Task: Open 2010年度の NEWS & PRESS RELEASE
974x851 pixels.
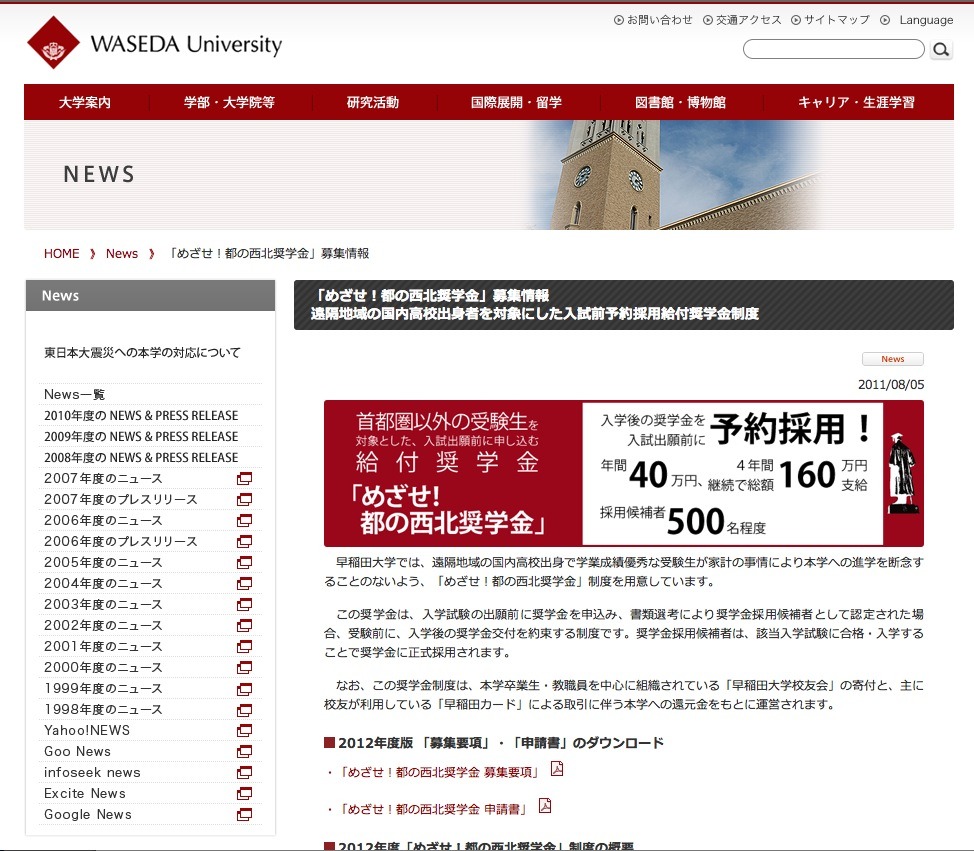Action: (141, 416)
